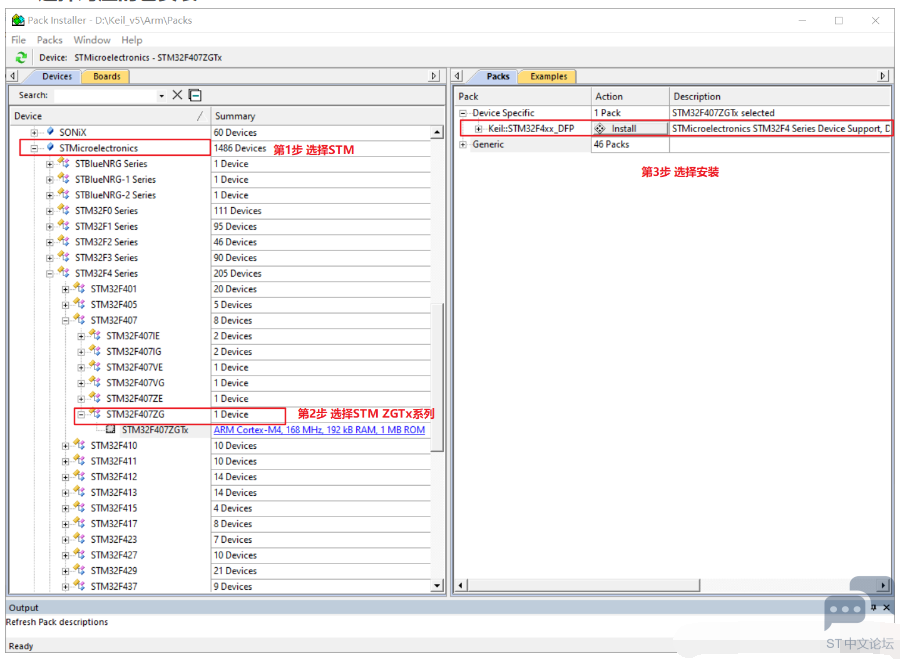The height and width of the screenshot is (659, 903).
Task: Open the Help menu
Action: [131, 40]
